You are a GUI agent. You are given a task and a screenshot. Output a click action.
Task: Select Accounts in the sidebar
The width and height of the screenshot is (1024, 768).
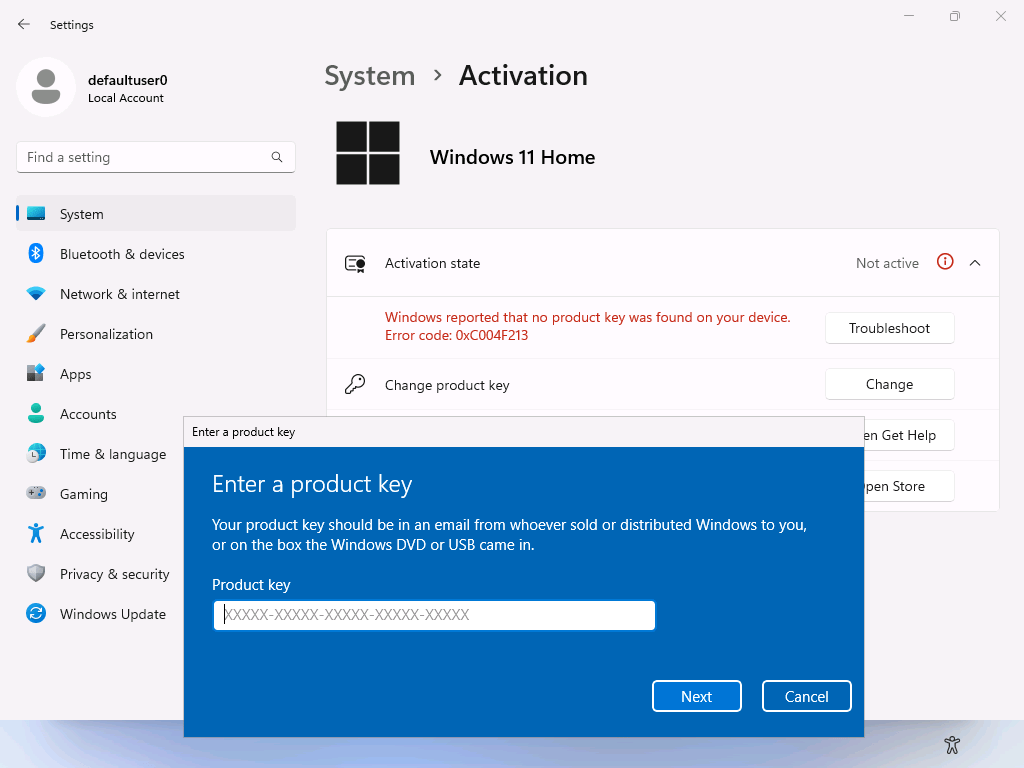pos(88,414)
